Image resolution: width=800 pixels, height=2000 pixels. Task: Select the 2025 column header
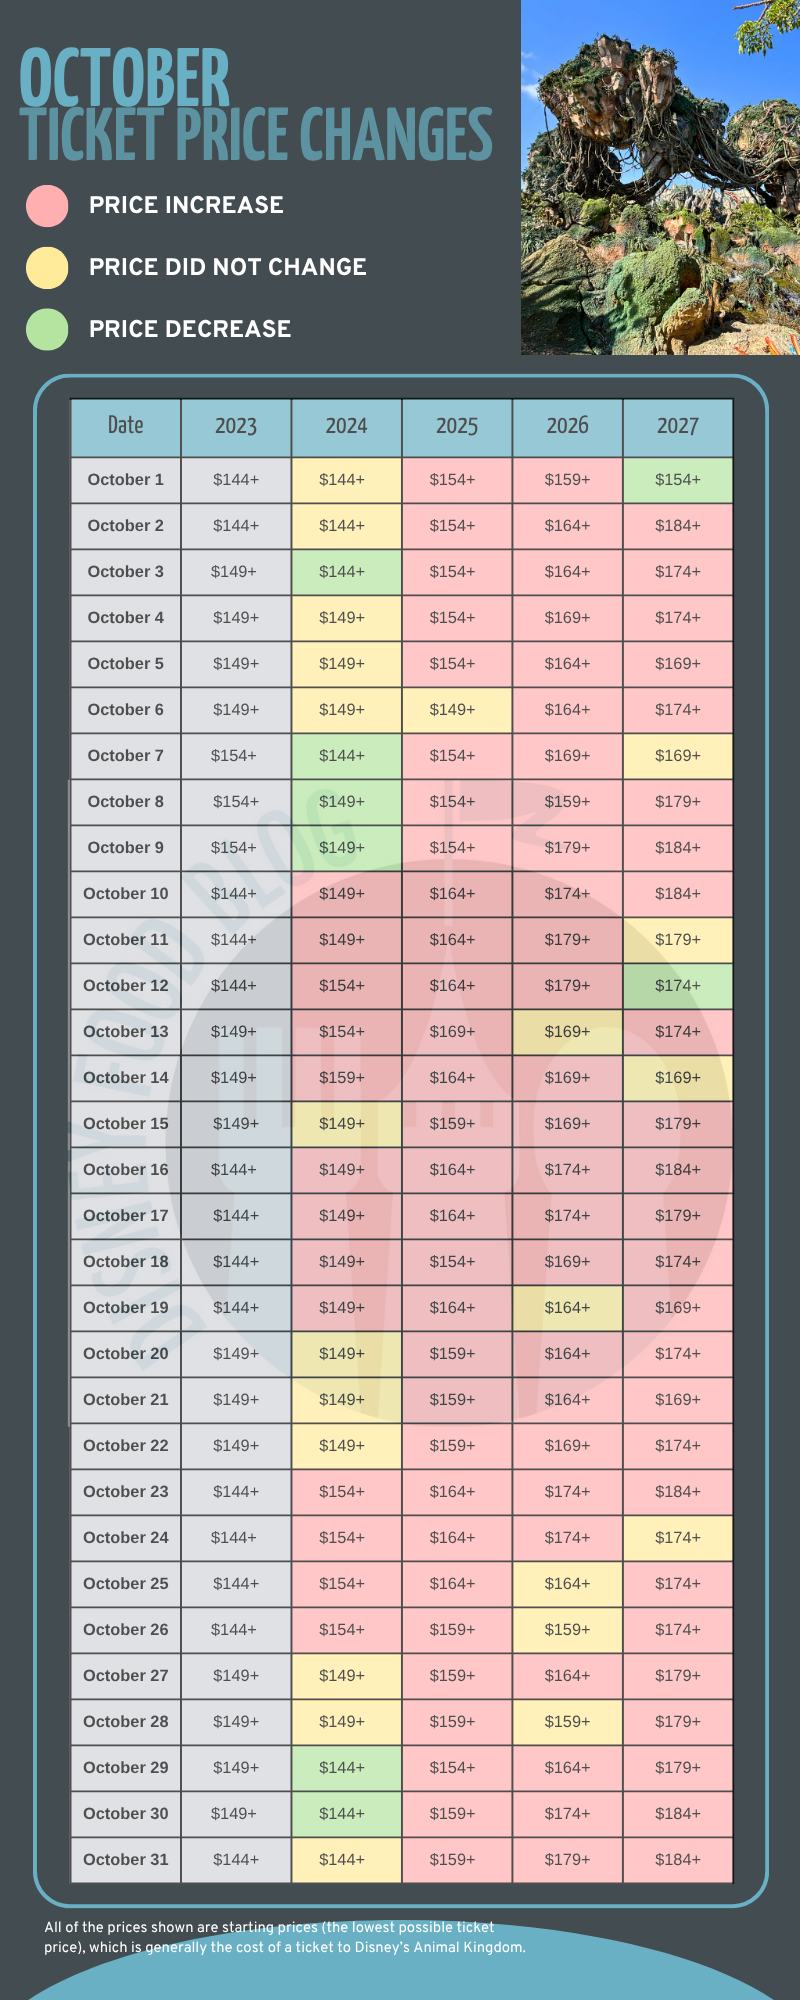457,427
